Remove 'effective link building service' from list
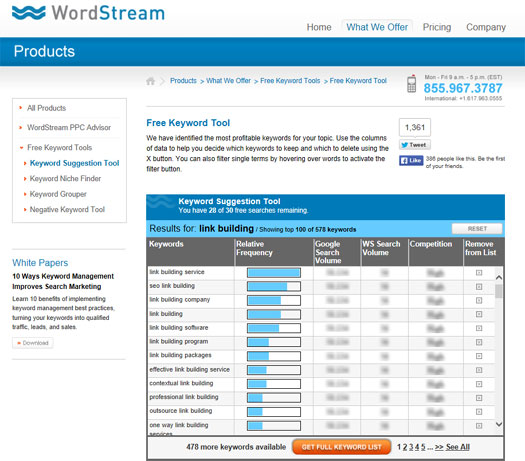 [x=479, y=370]
